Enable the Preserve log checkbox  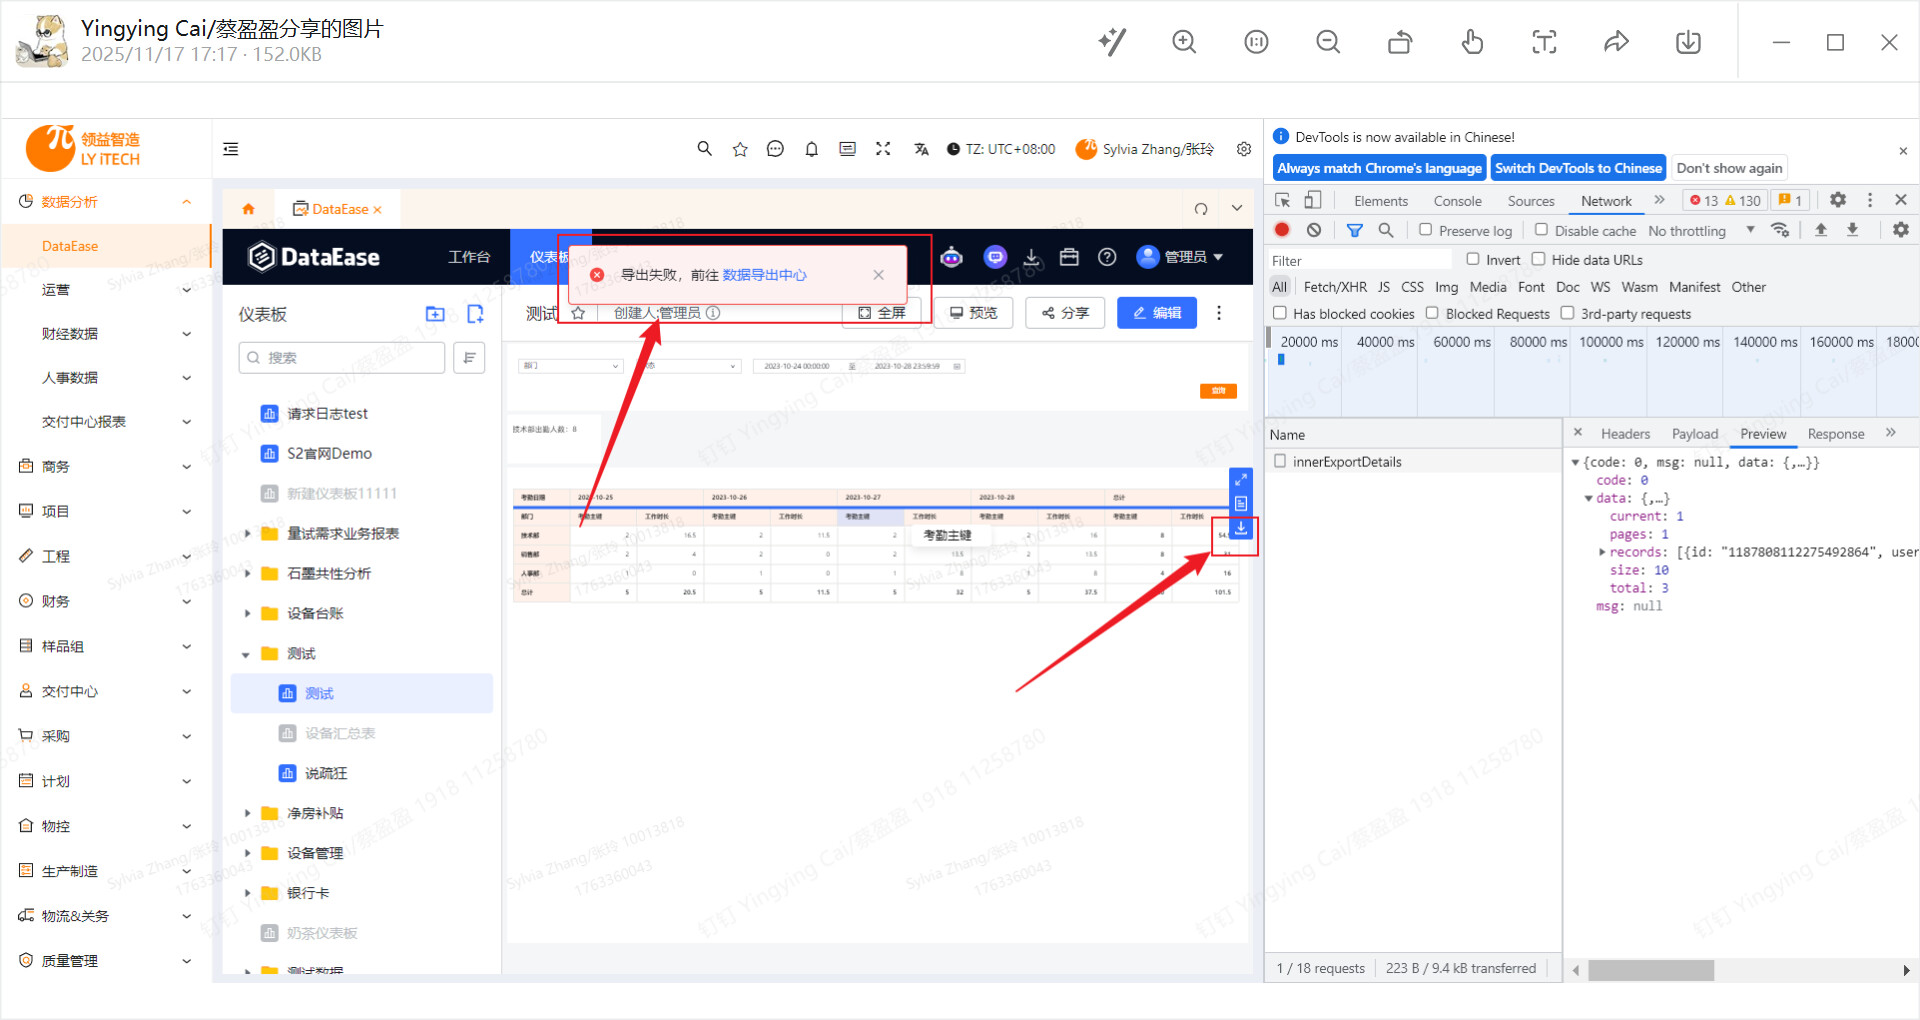[x=1425, y=230]
